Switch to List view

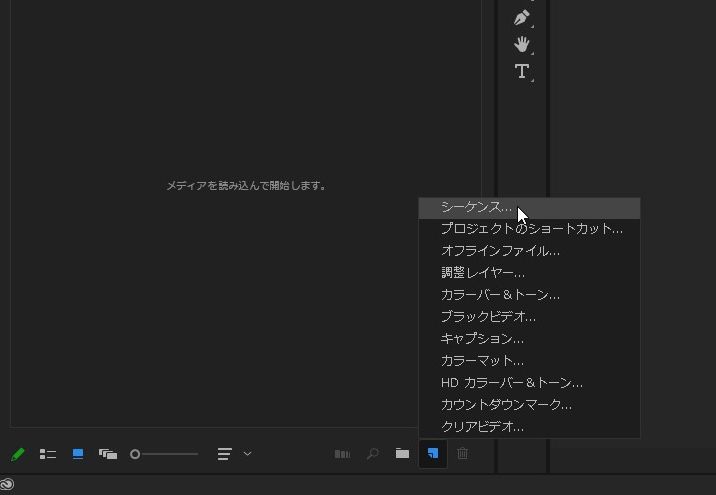click(47, 454)
